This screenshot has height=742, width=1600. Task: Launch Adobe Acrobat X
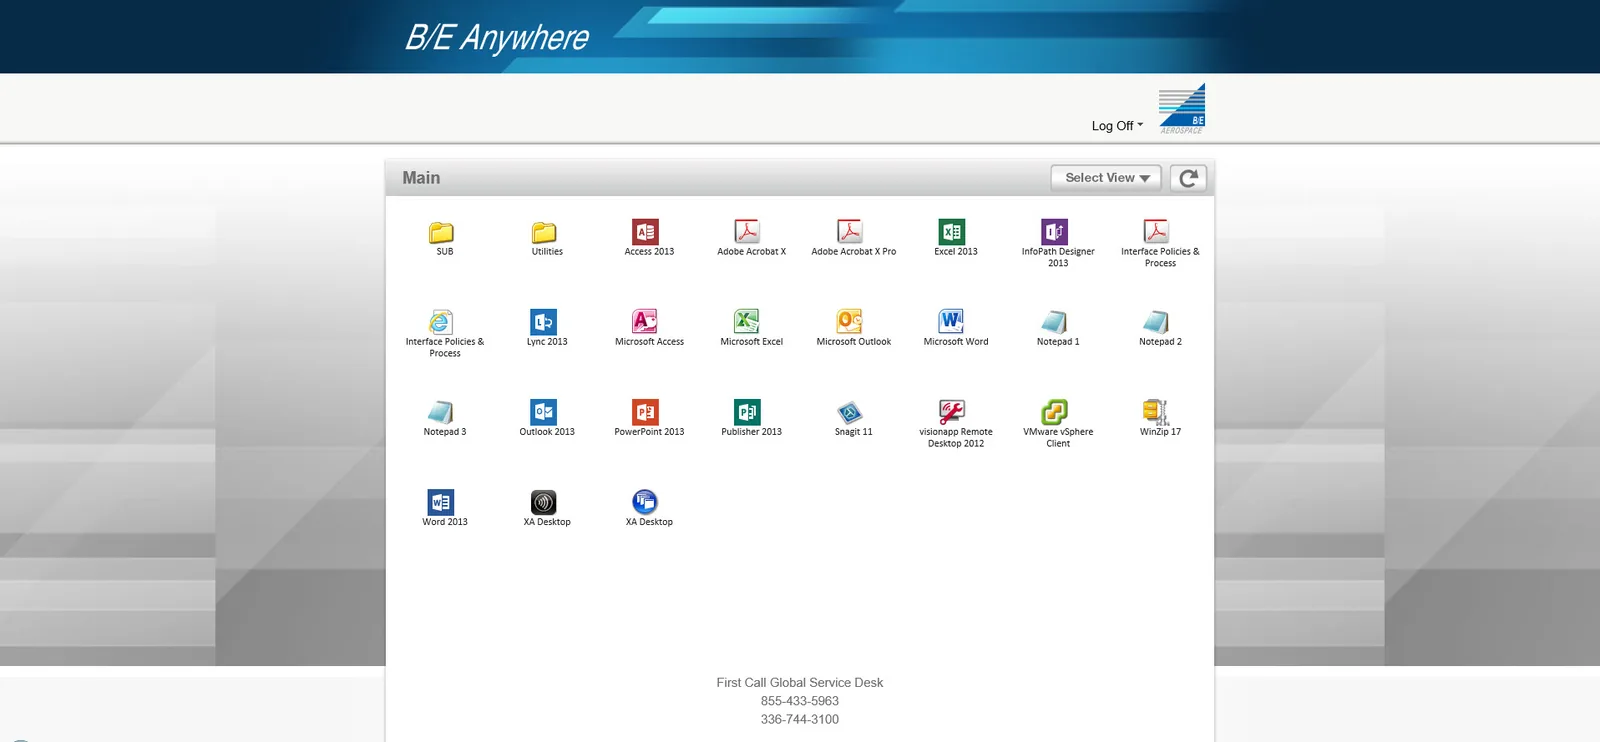(x=748, y=232)
